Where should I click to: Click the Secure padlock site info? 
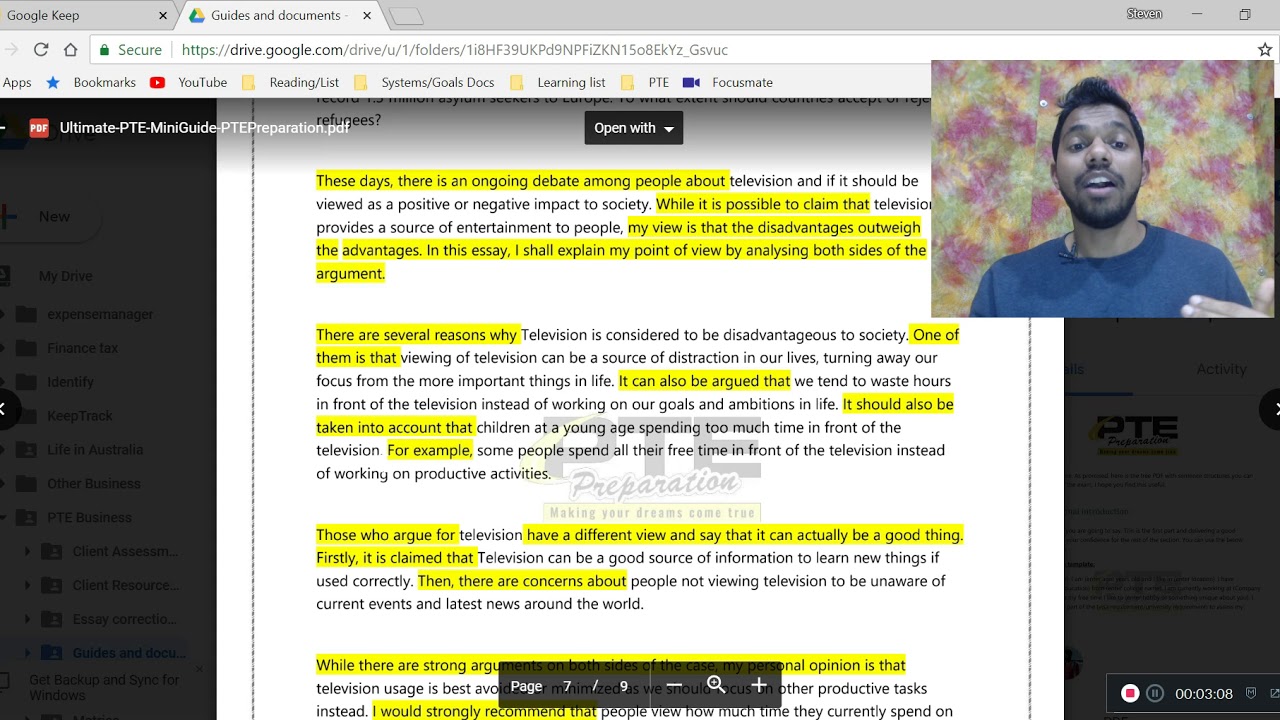(130, 50)
